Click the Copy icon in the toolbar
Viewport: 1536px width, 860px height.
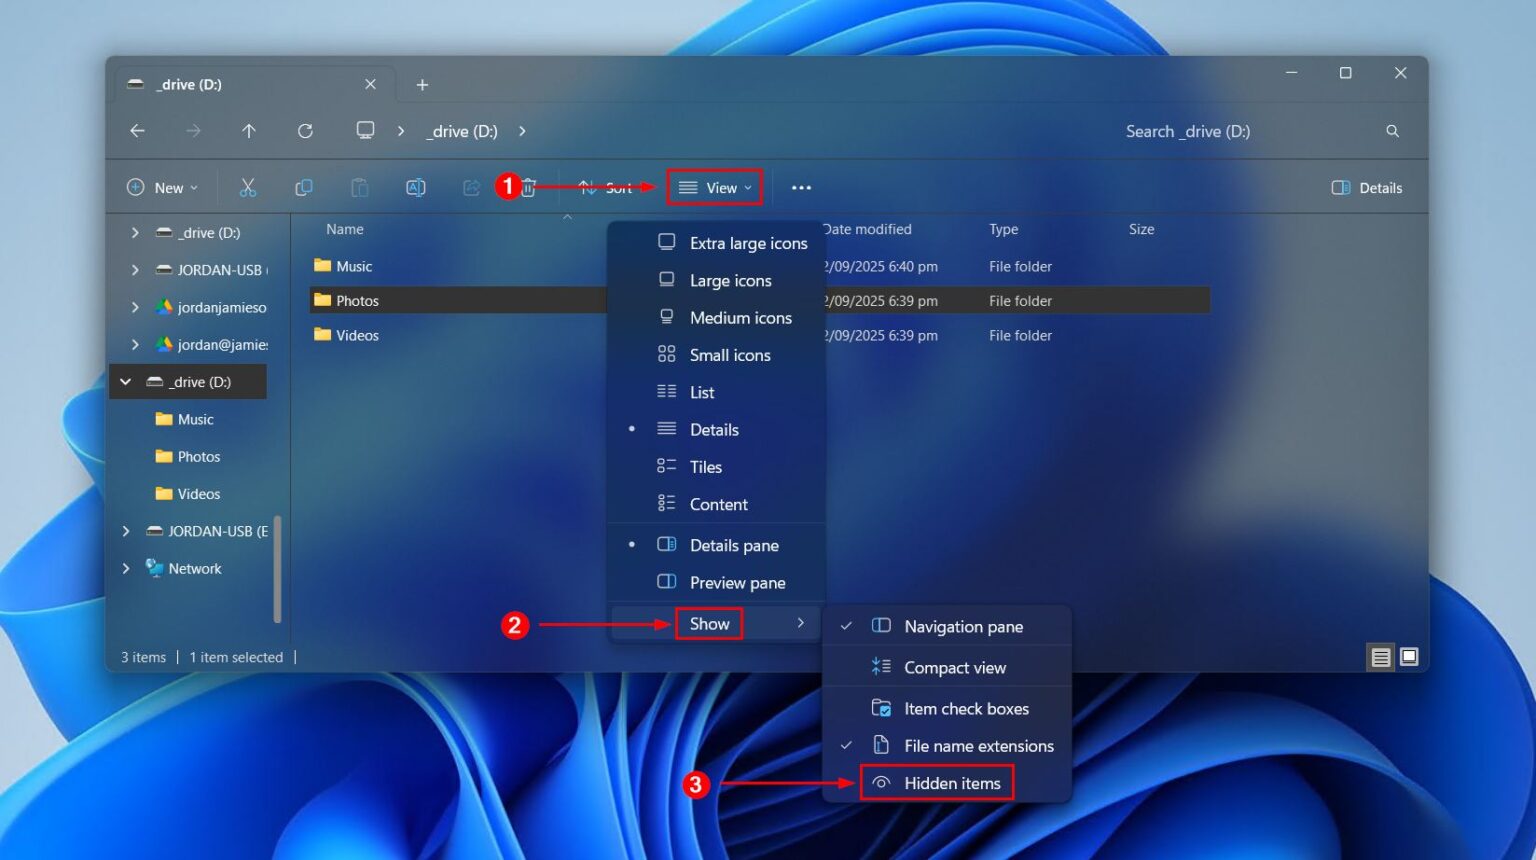tap(304, 187)
